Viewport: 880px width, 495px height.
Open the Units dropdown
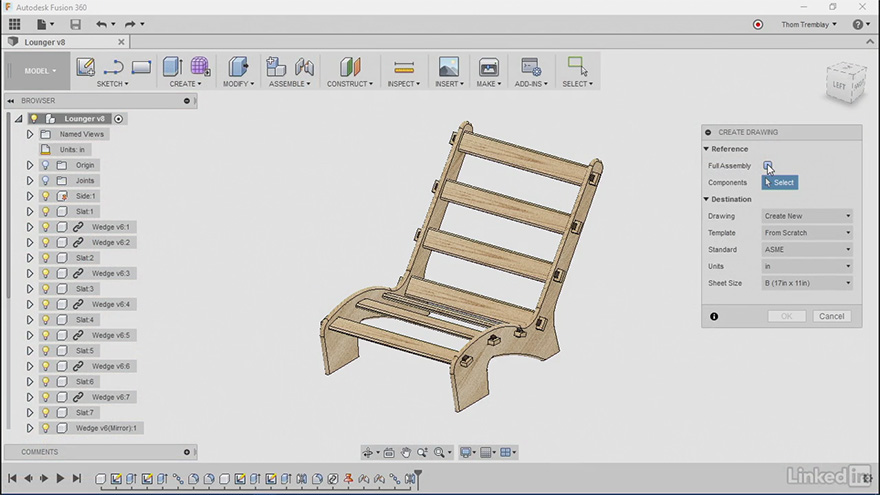807,267
